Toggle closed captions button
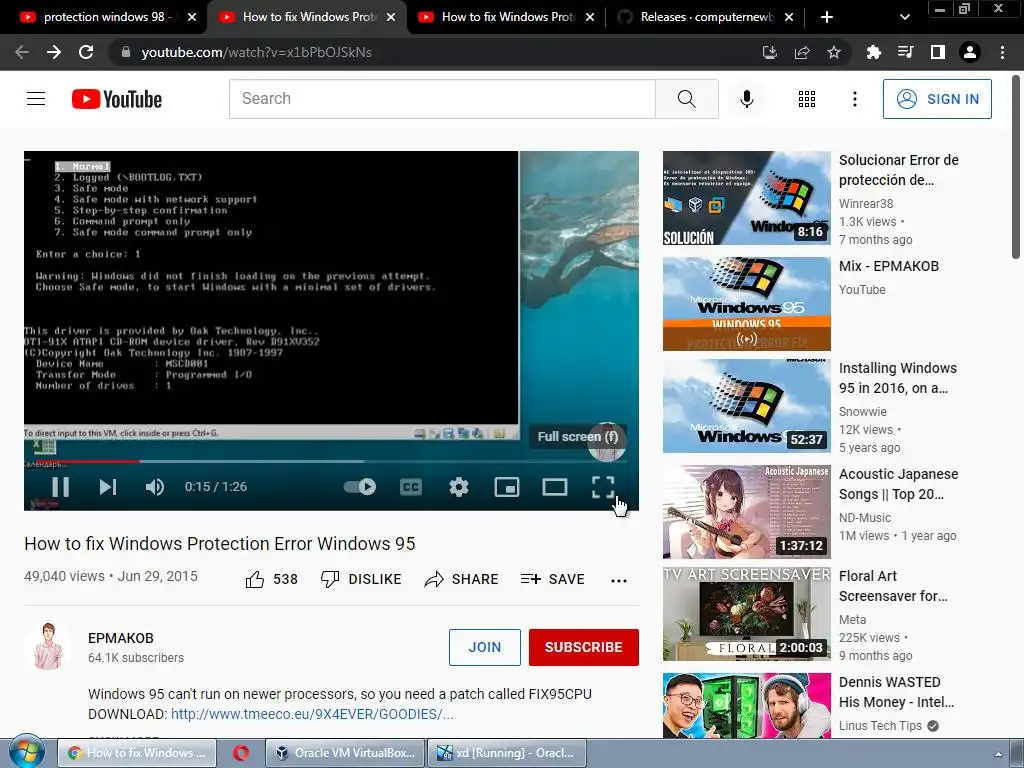1024x768 pixels. [411, 487]
